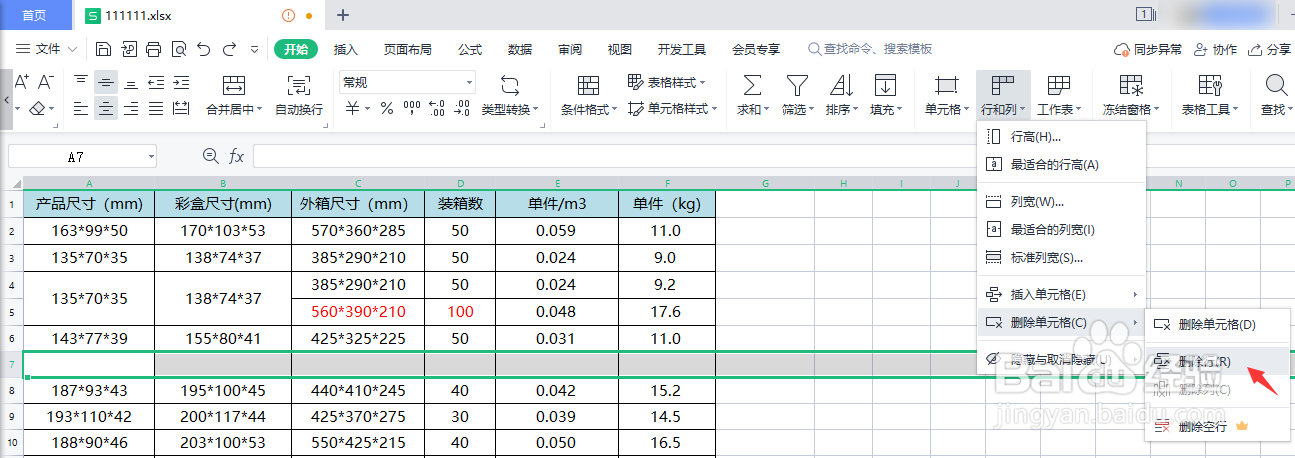Open Print Preview icon
This screenshot has width=1295, height=458.
coord(178,49)
